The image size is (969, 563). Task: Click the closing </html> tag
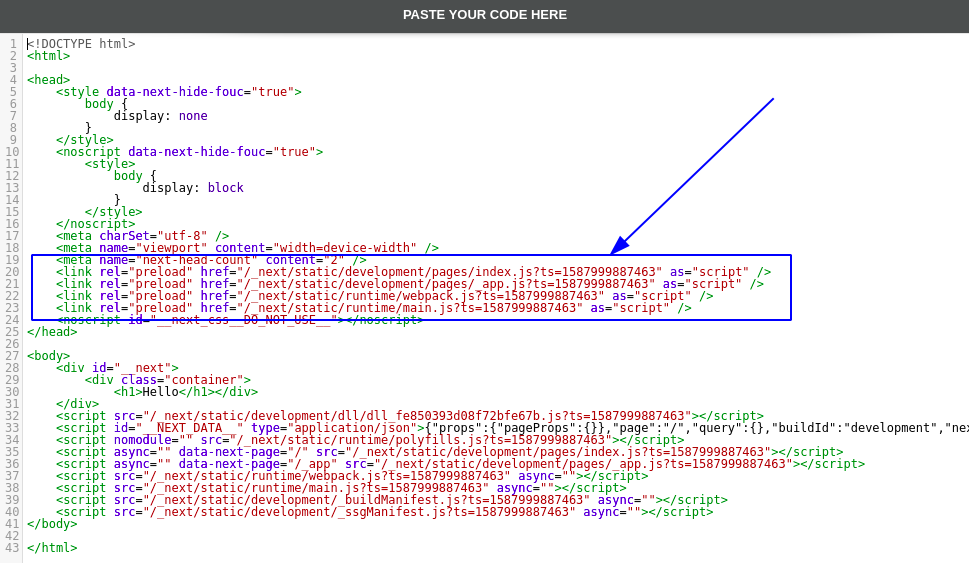(52, 548)
